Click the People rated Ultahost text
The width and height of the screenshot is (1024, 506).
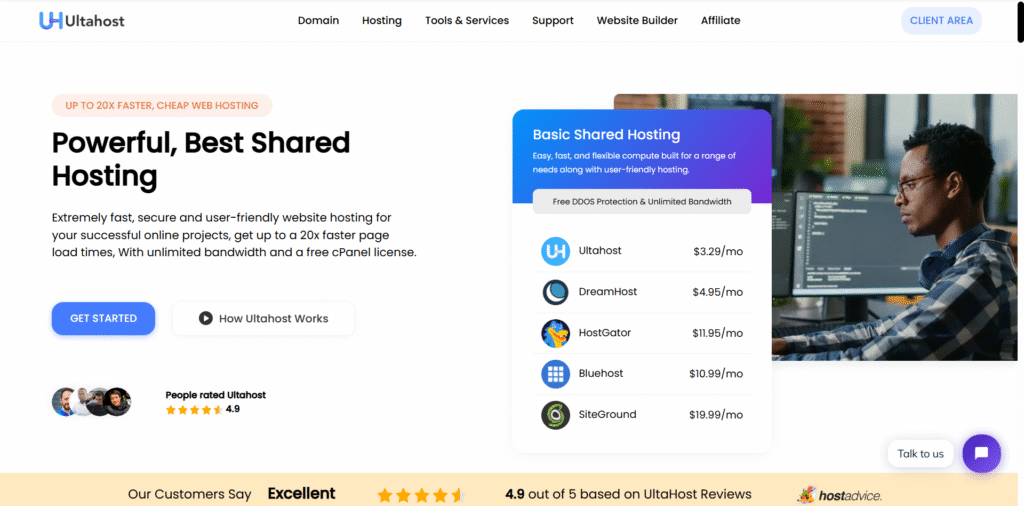pyautogui.click(x=216, y=395)
